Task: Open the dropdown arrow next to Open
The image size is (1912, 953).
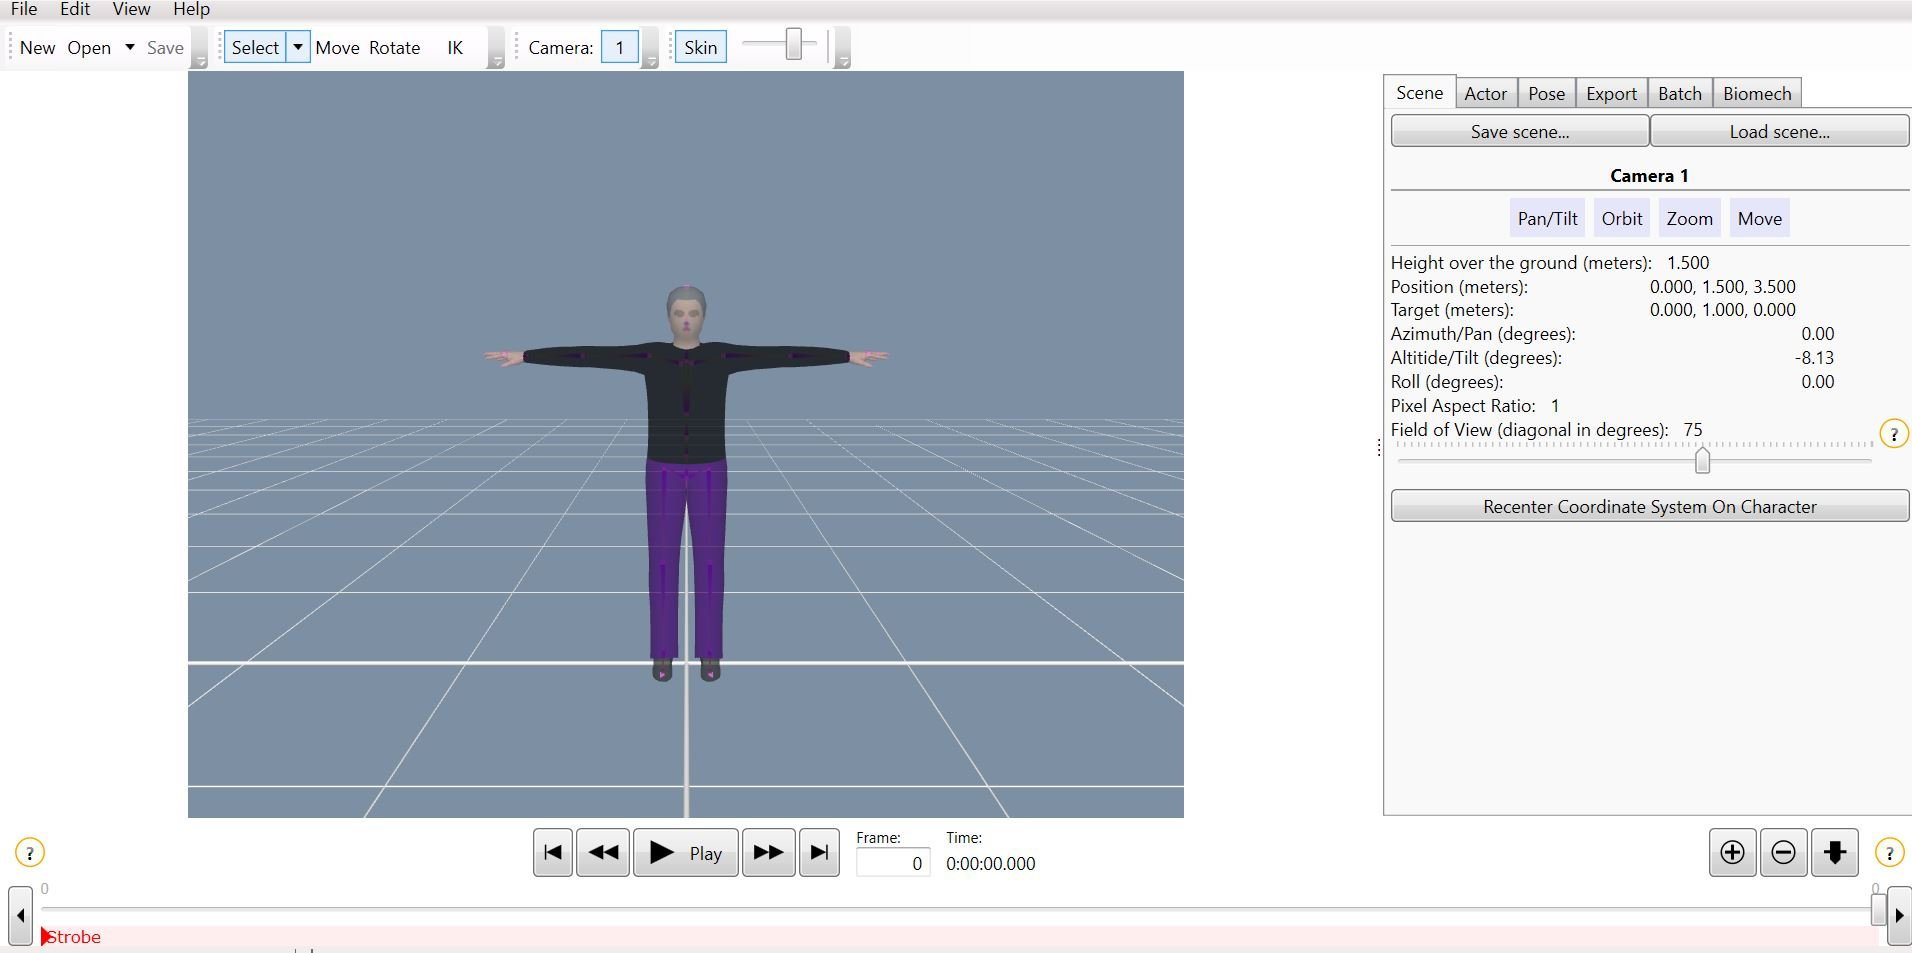Action: 129,48
